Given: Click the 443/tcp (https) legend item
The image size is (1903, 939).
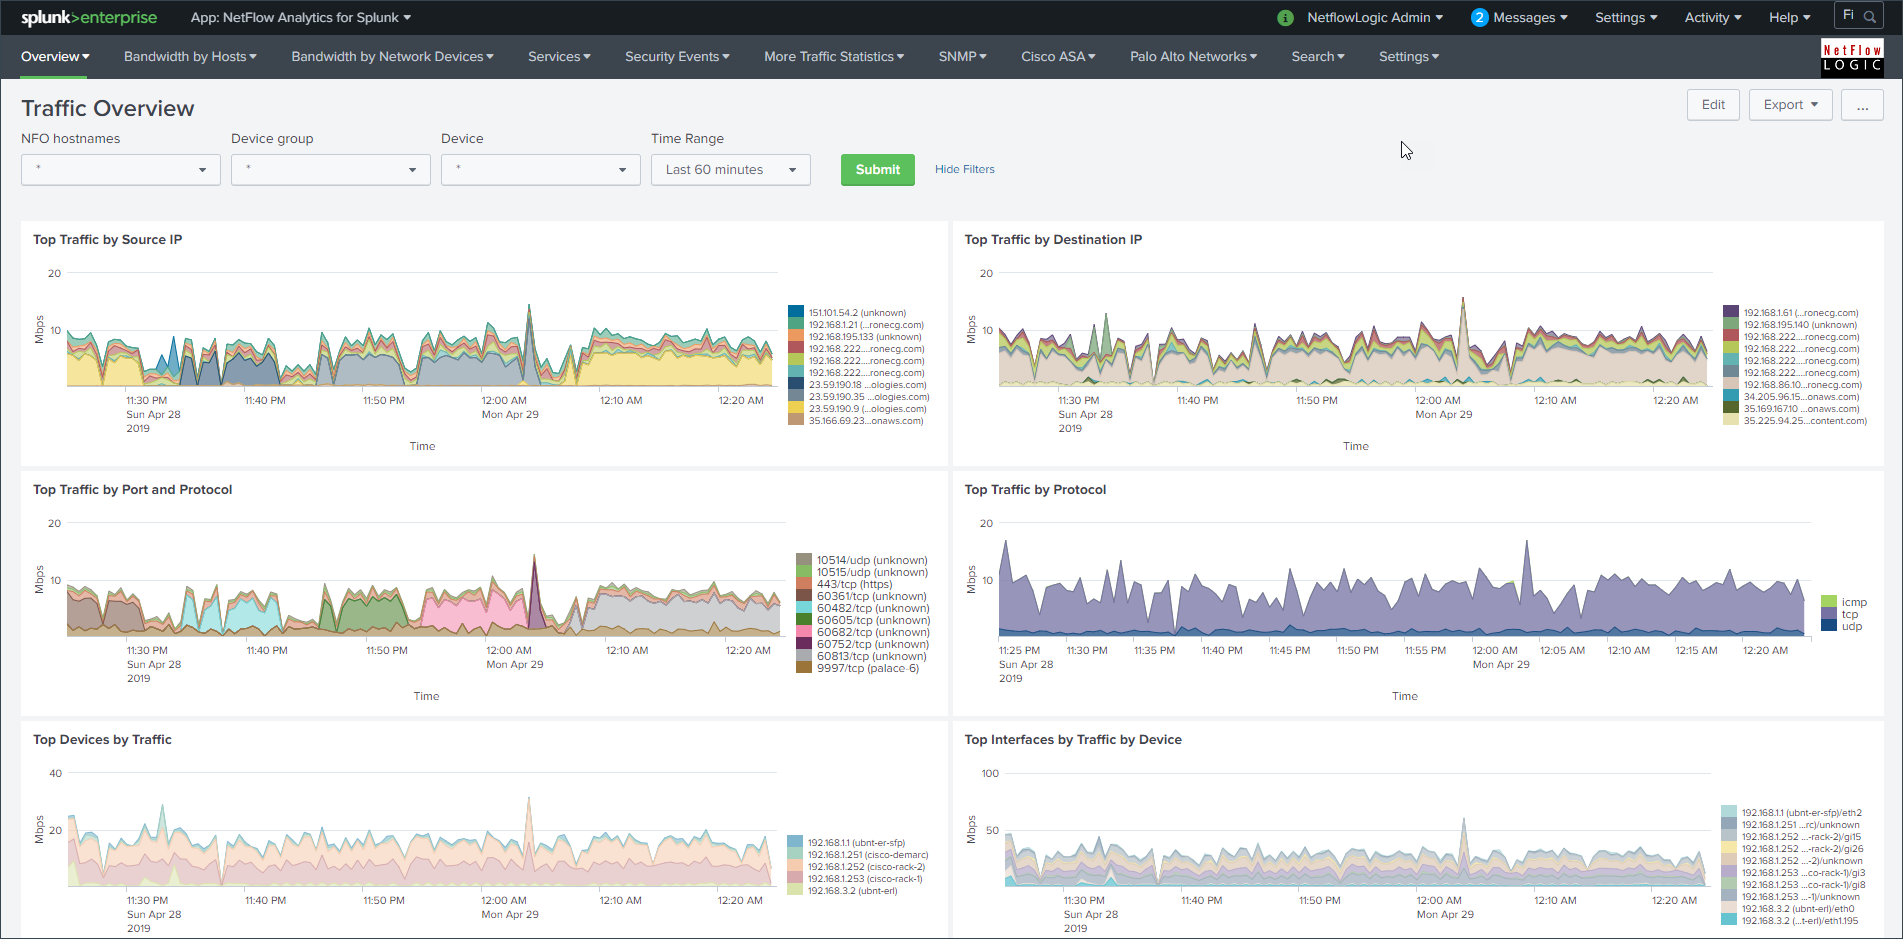Looking at the screenshot, I should [x=853, y=585].
